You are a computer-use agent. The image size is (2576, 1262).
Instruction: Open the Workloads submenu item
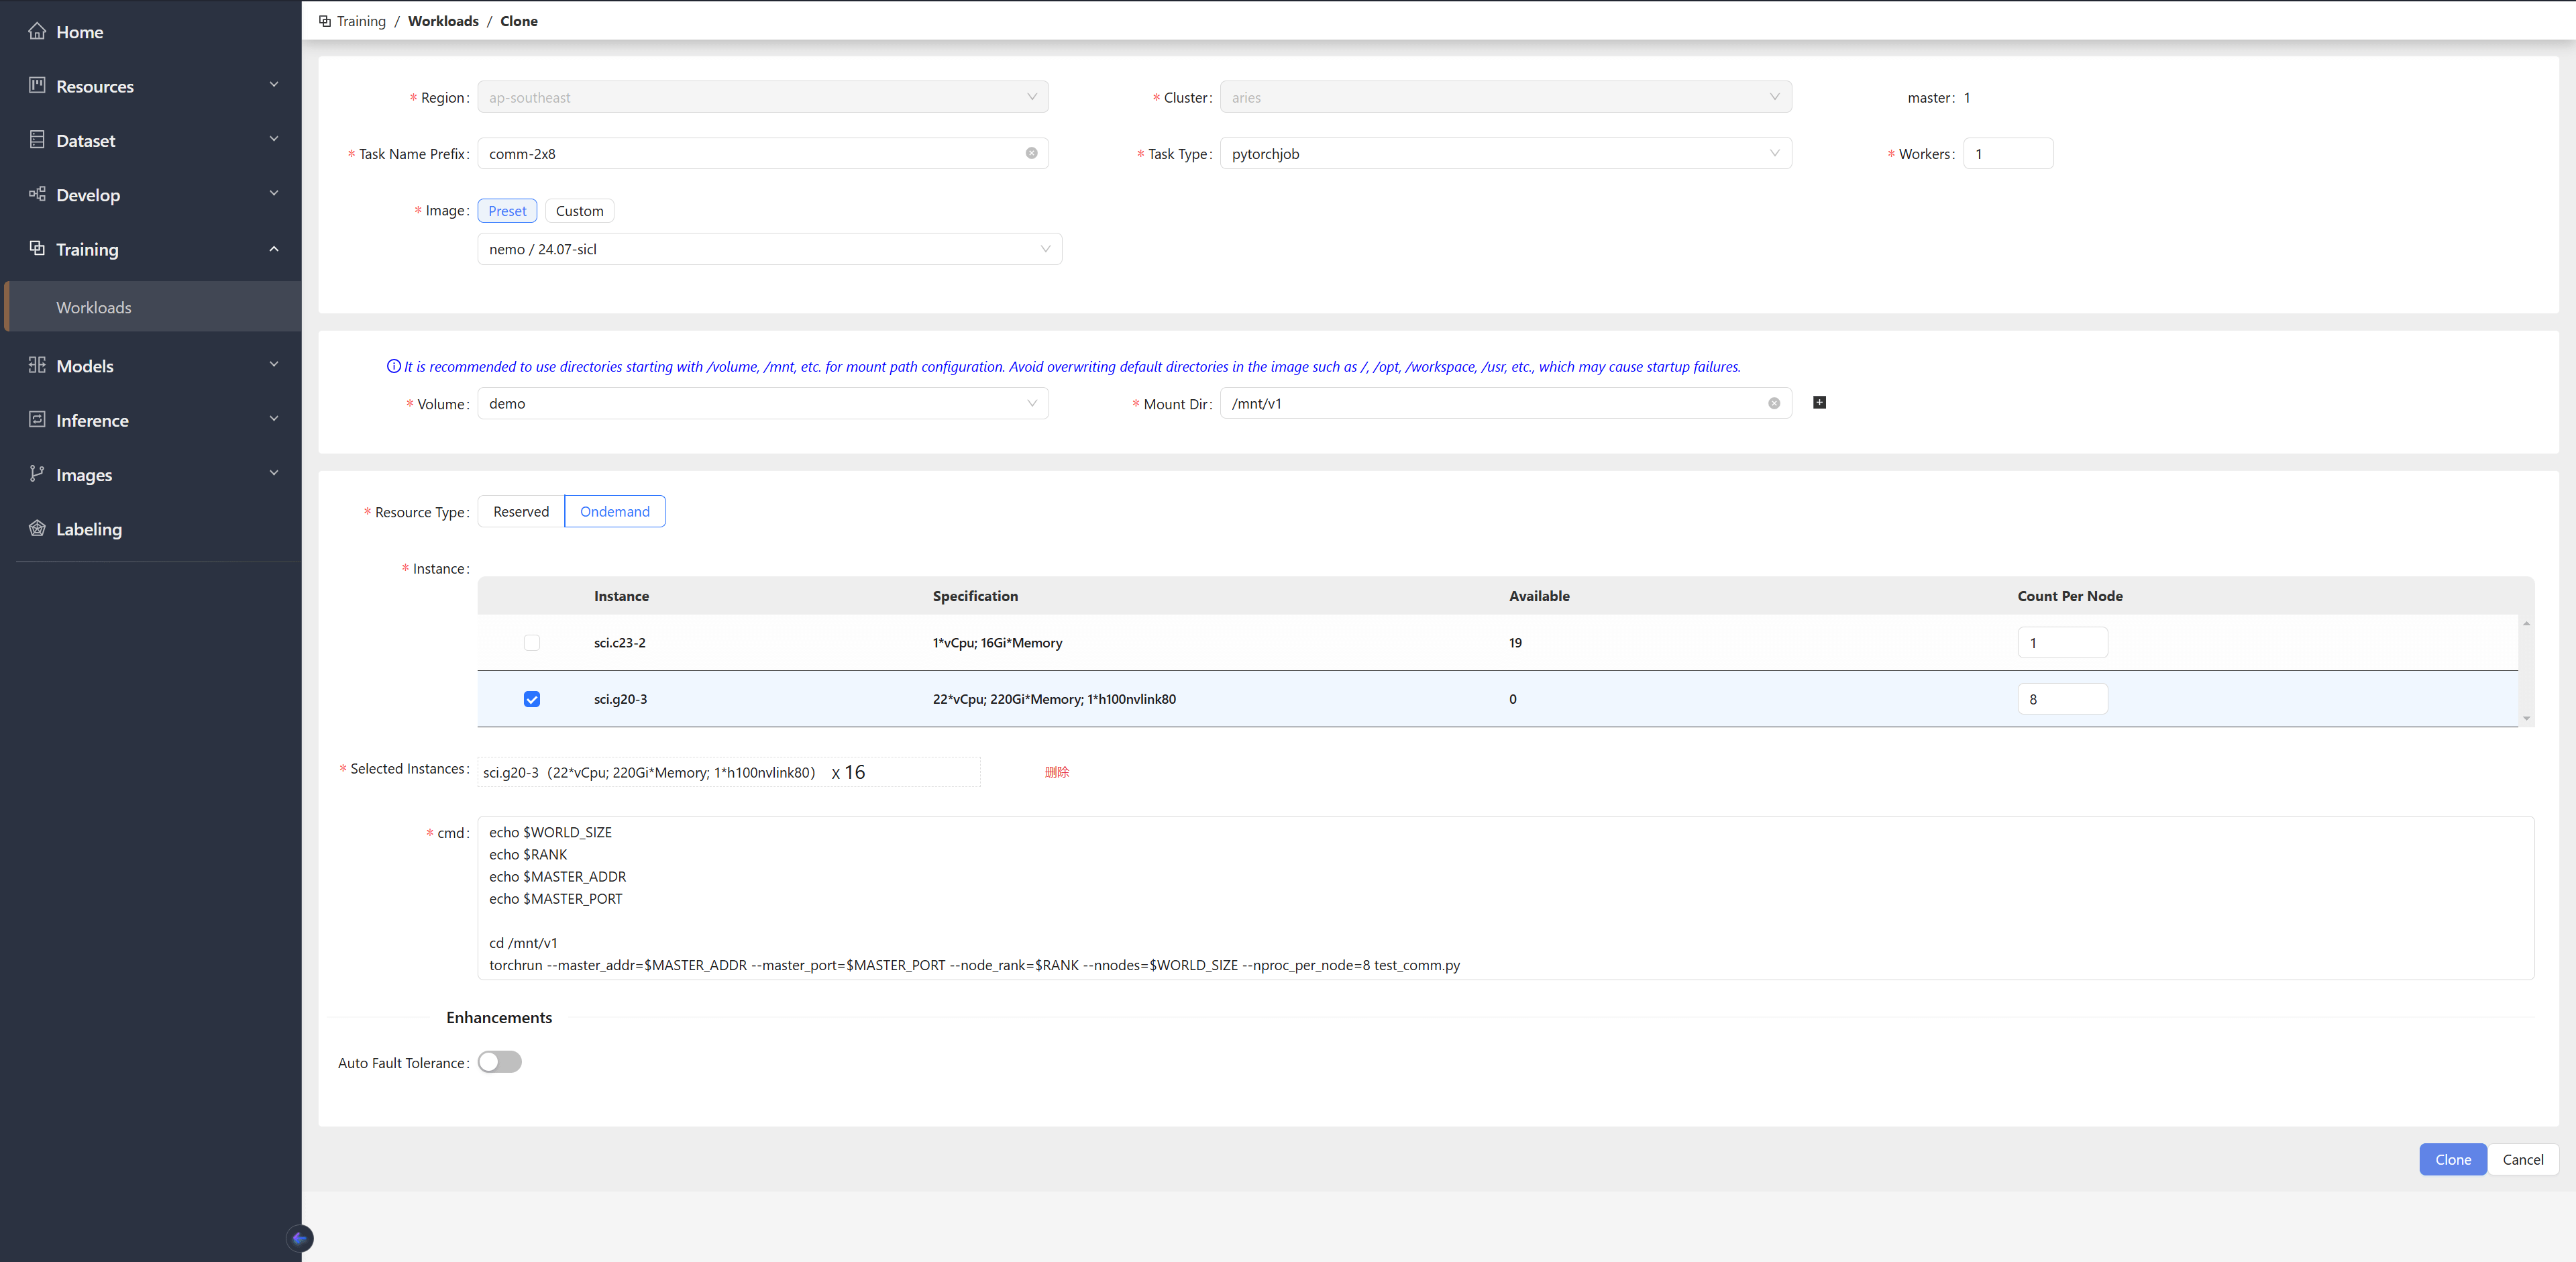[153, 307]
